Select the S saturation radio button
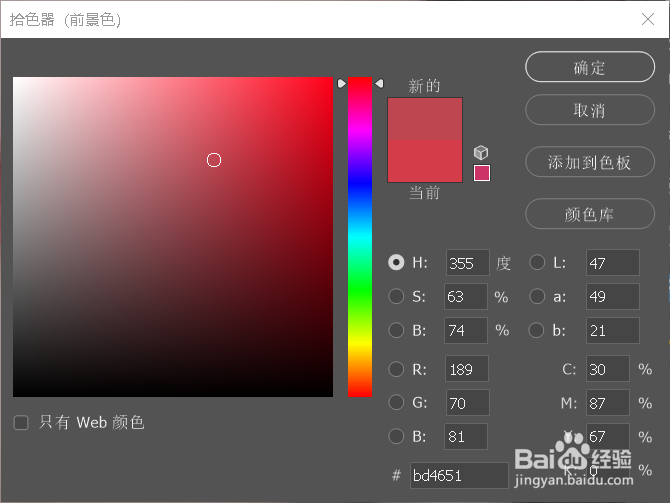 (x=396, y=296)
